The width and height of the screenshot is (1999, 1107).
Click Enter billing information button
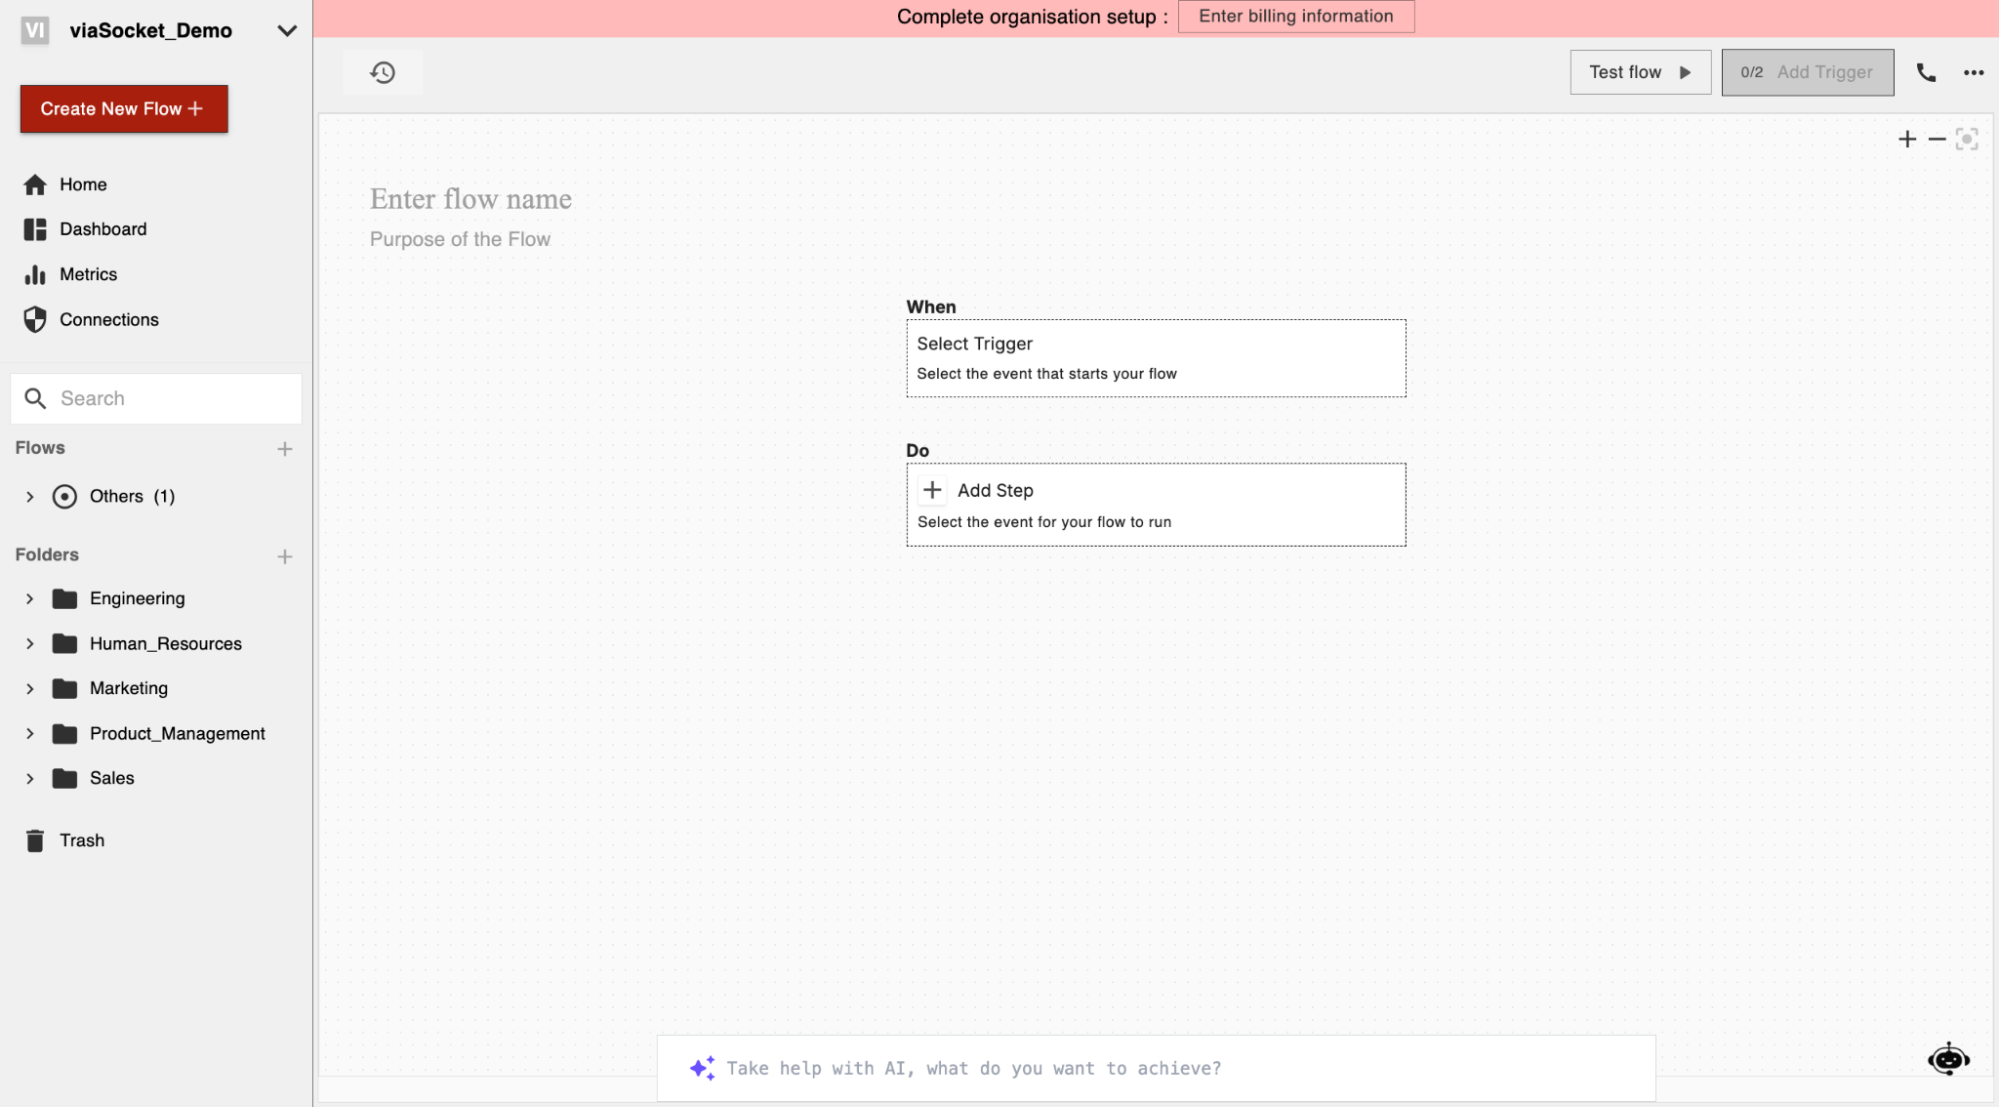pyautogui.click(x=1295, y=16)
